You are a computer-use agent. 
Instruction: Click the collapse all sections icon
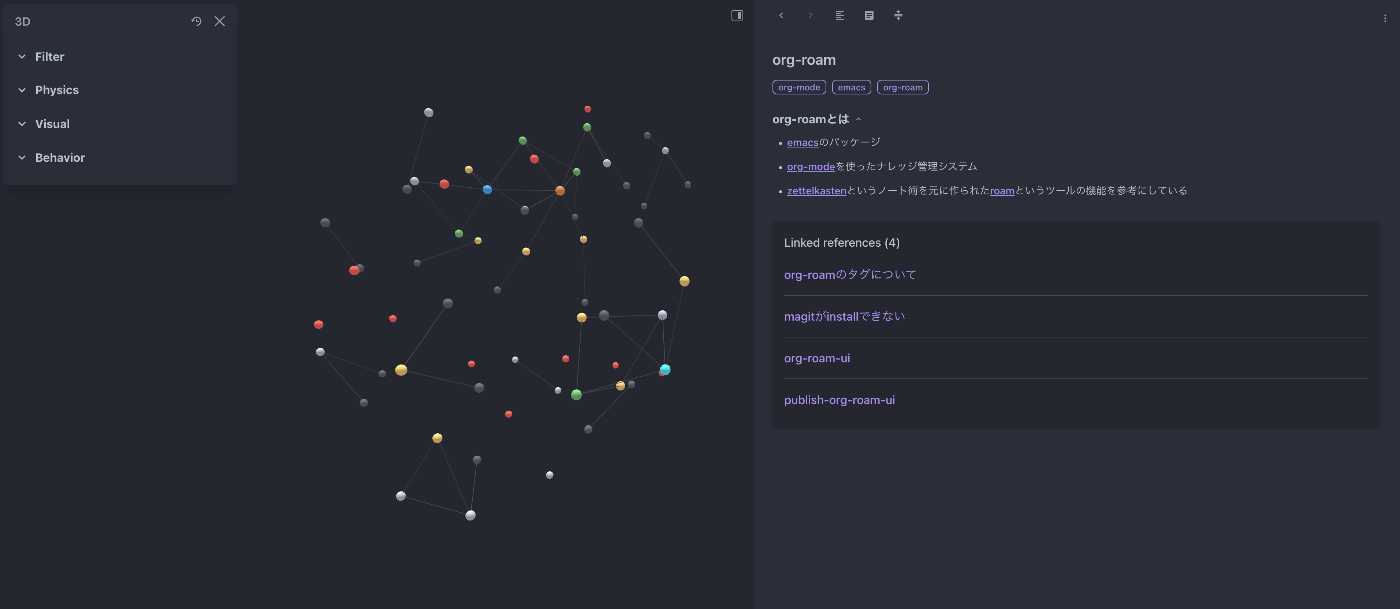(x=898, y=15)
